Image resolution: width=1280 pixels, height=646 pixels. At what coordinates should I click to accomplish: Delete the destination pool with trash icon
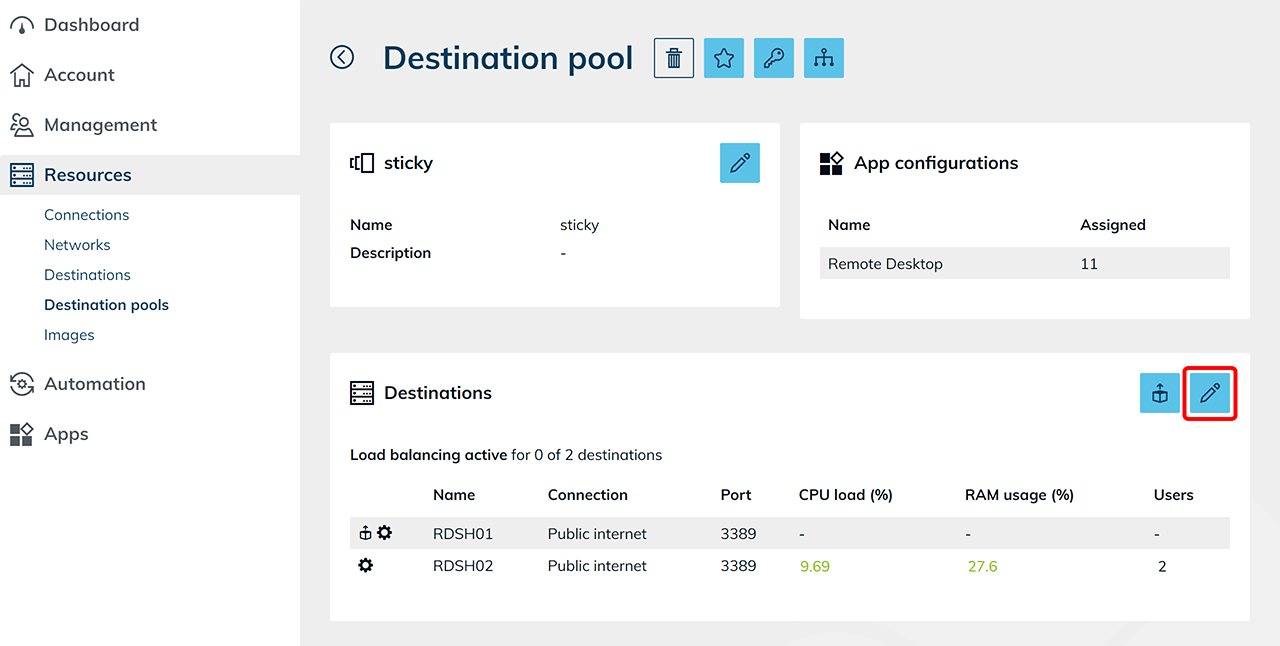tap(674, 58)
